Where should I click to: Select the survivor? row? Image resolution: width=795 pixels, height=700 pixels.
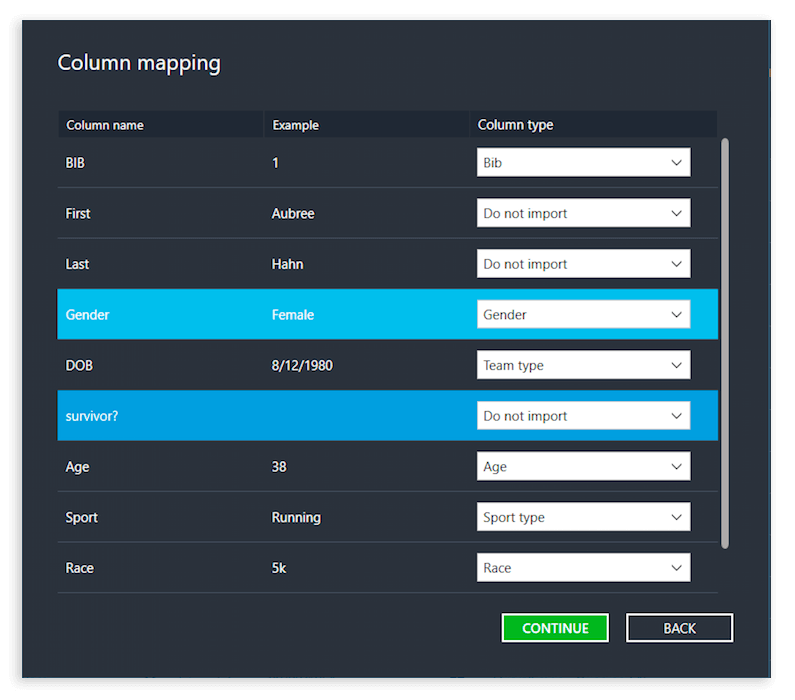point(387,416)
